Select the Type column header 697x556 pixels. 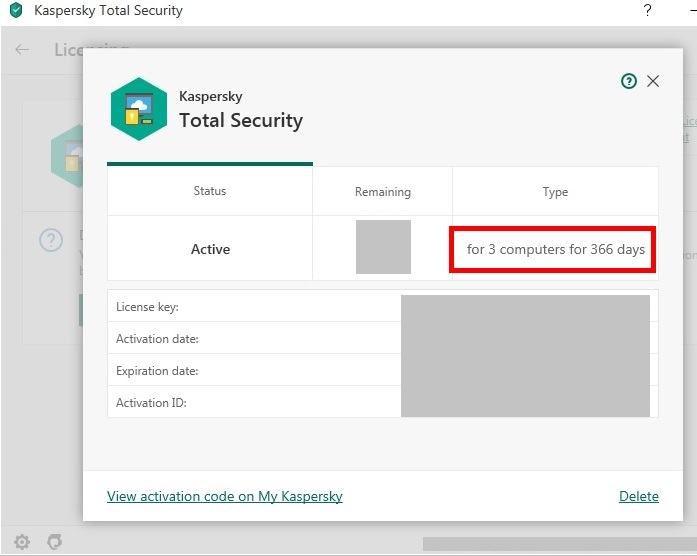(x=555, y=192)
